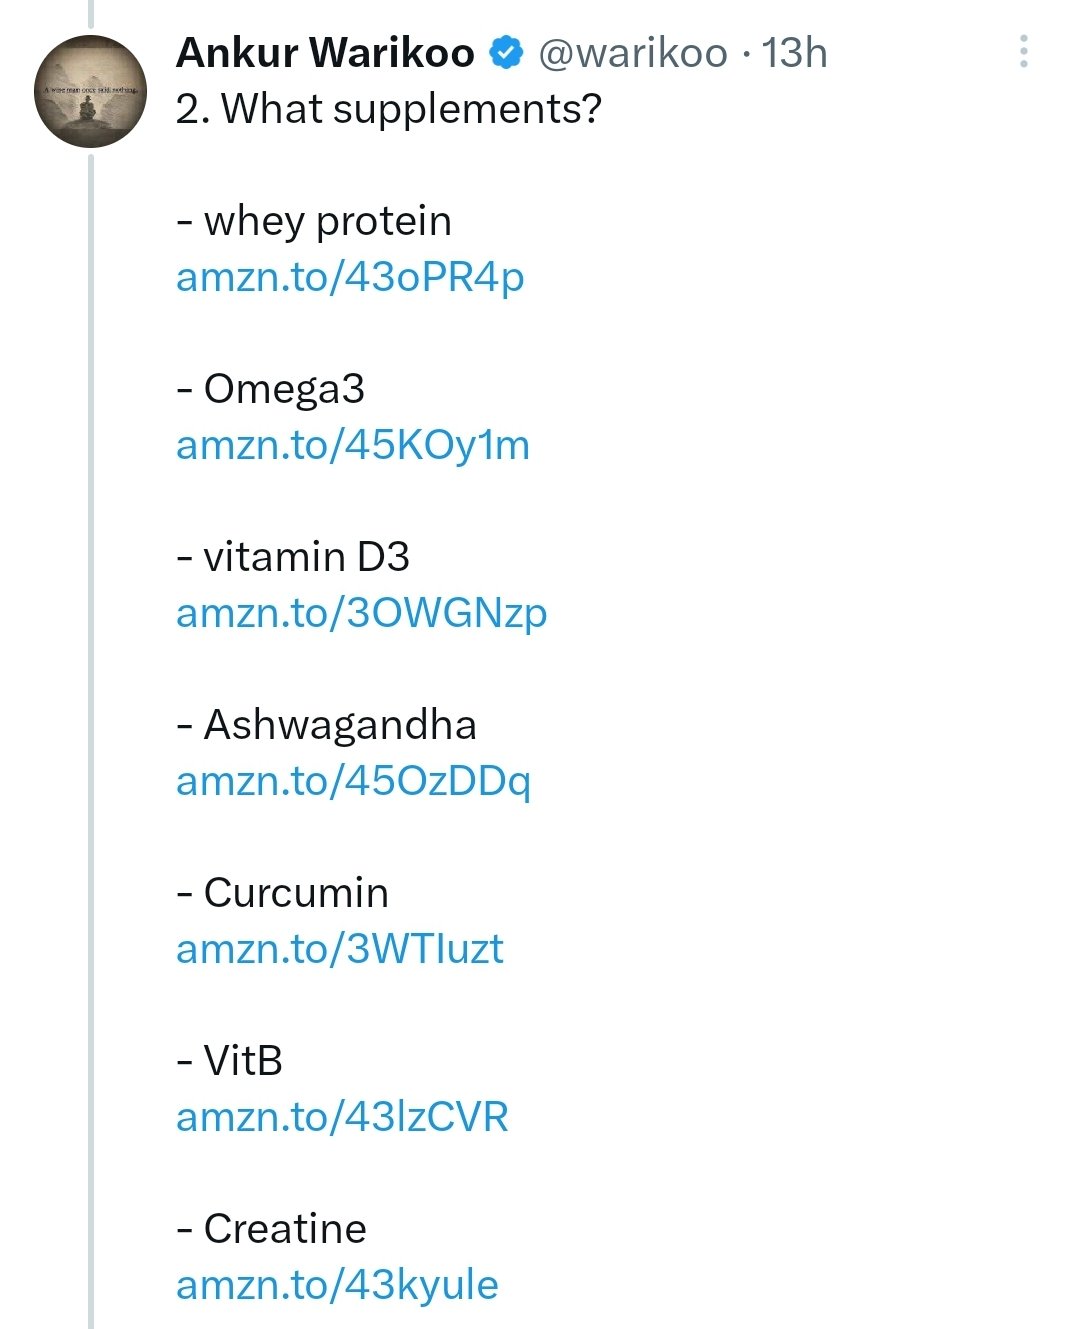Open the Ashwagandha link amzn.to/45OzDDq
1080x1329 pixels.
click(x=353, y=781)
